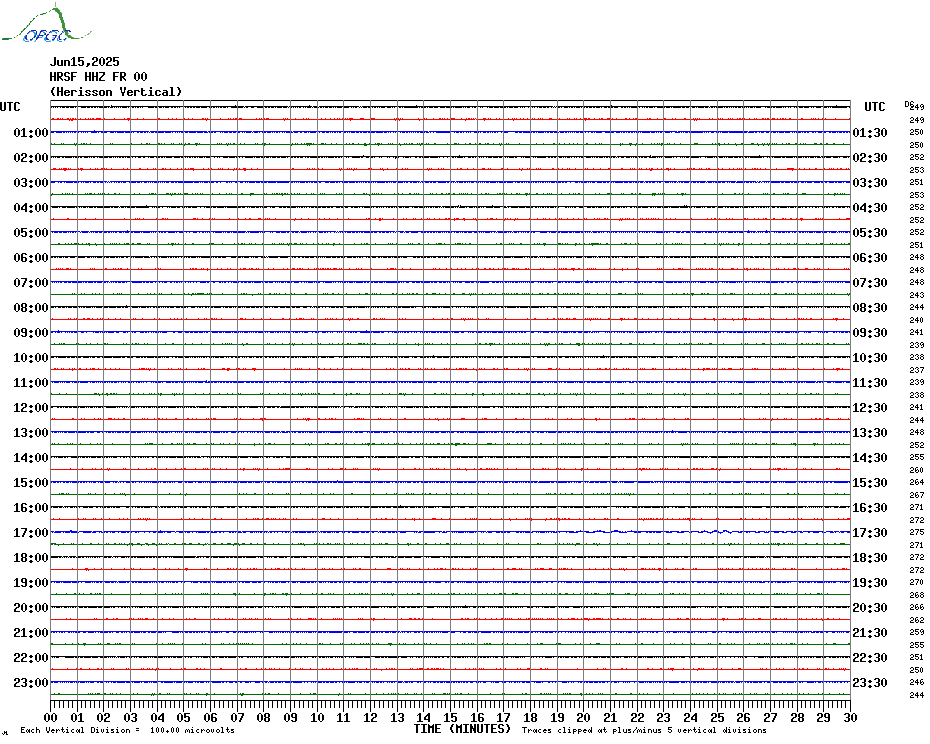Click minute label '00' on time axis
The image size is (930, 744).
(50, 717)
